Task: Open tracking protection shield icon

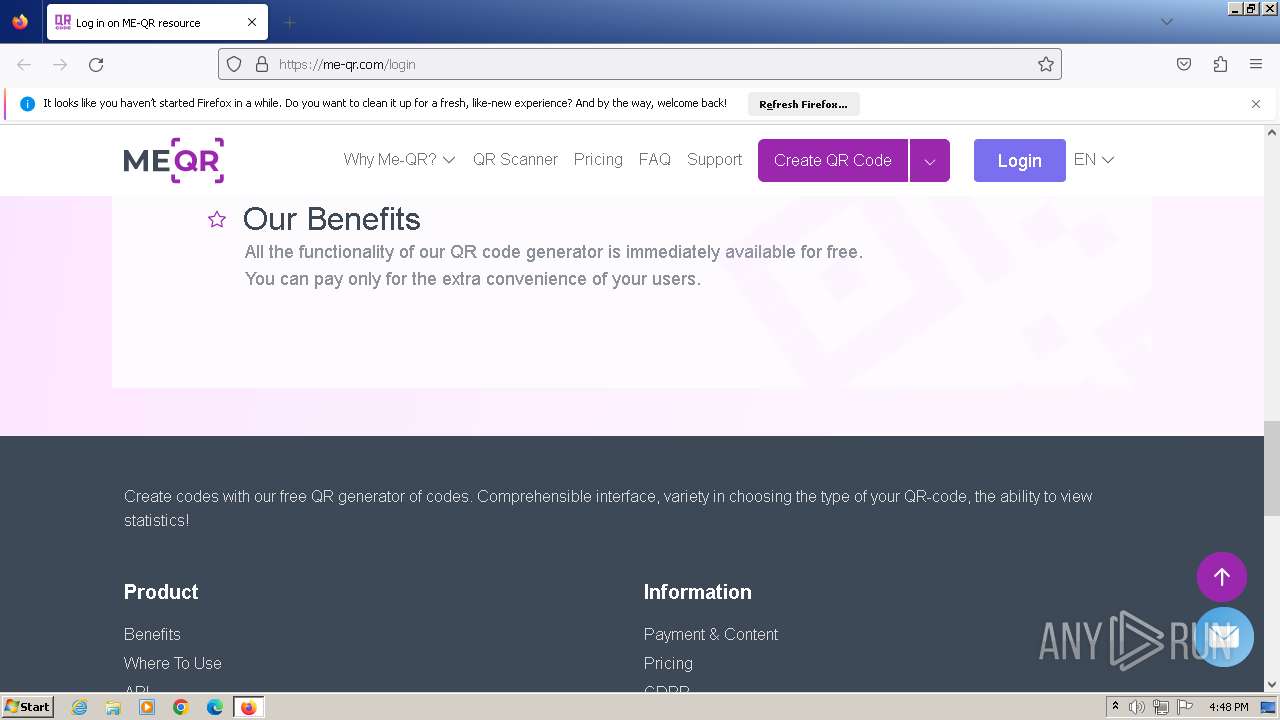Action: [x=234, y=64]
